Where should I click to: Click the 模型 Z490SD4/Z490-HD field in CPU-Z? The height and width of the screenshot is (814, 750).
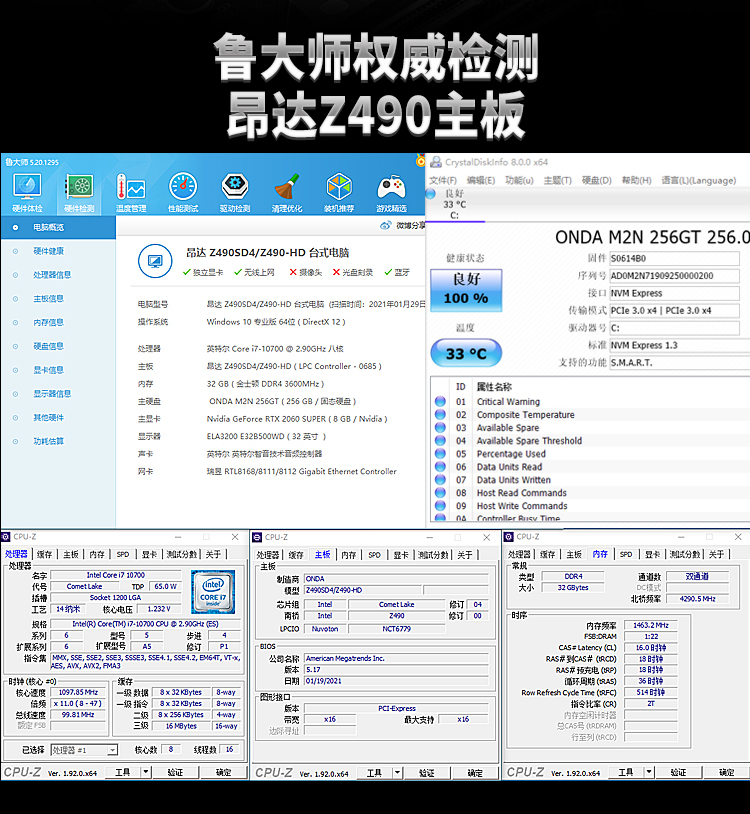click(x=363, y=590)
